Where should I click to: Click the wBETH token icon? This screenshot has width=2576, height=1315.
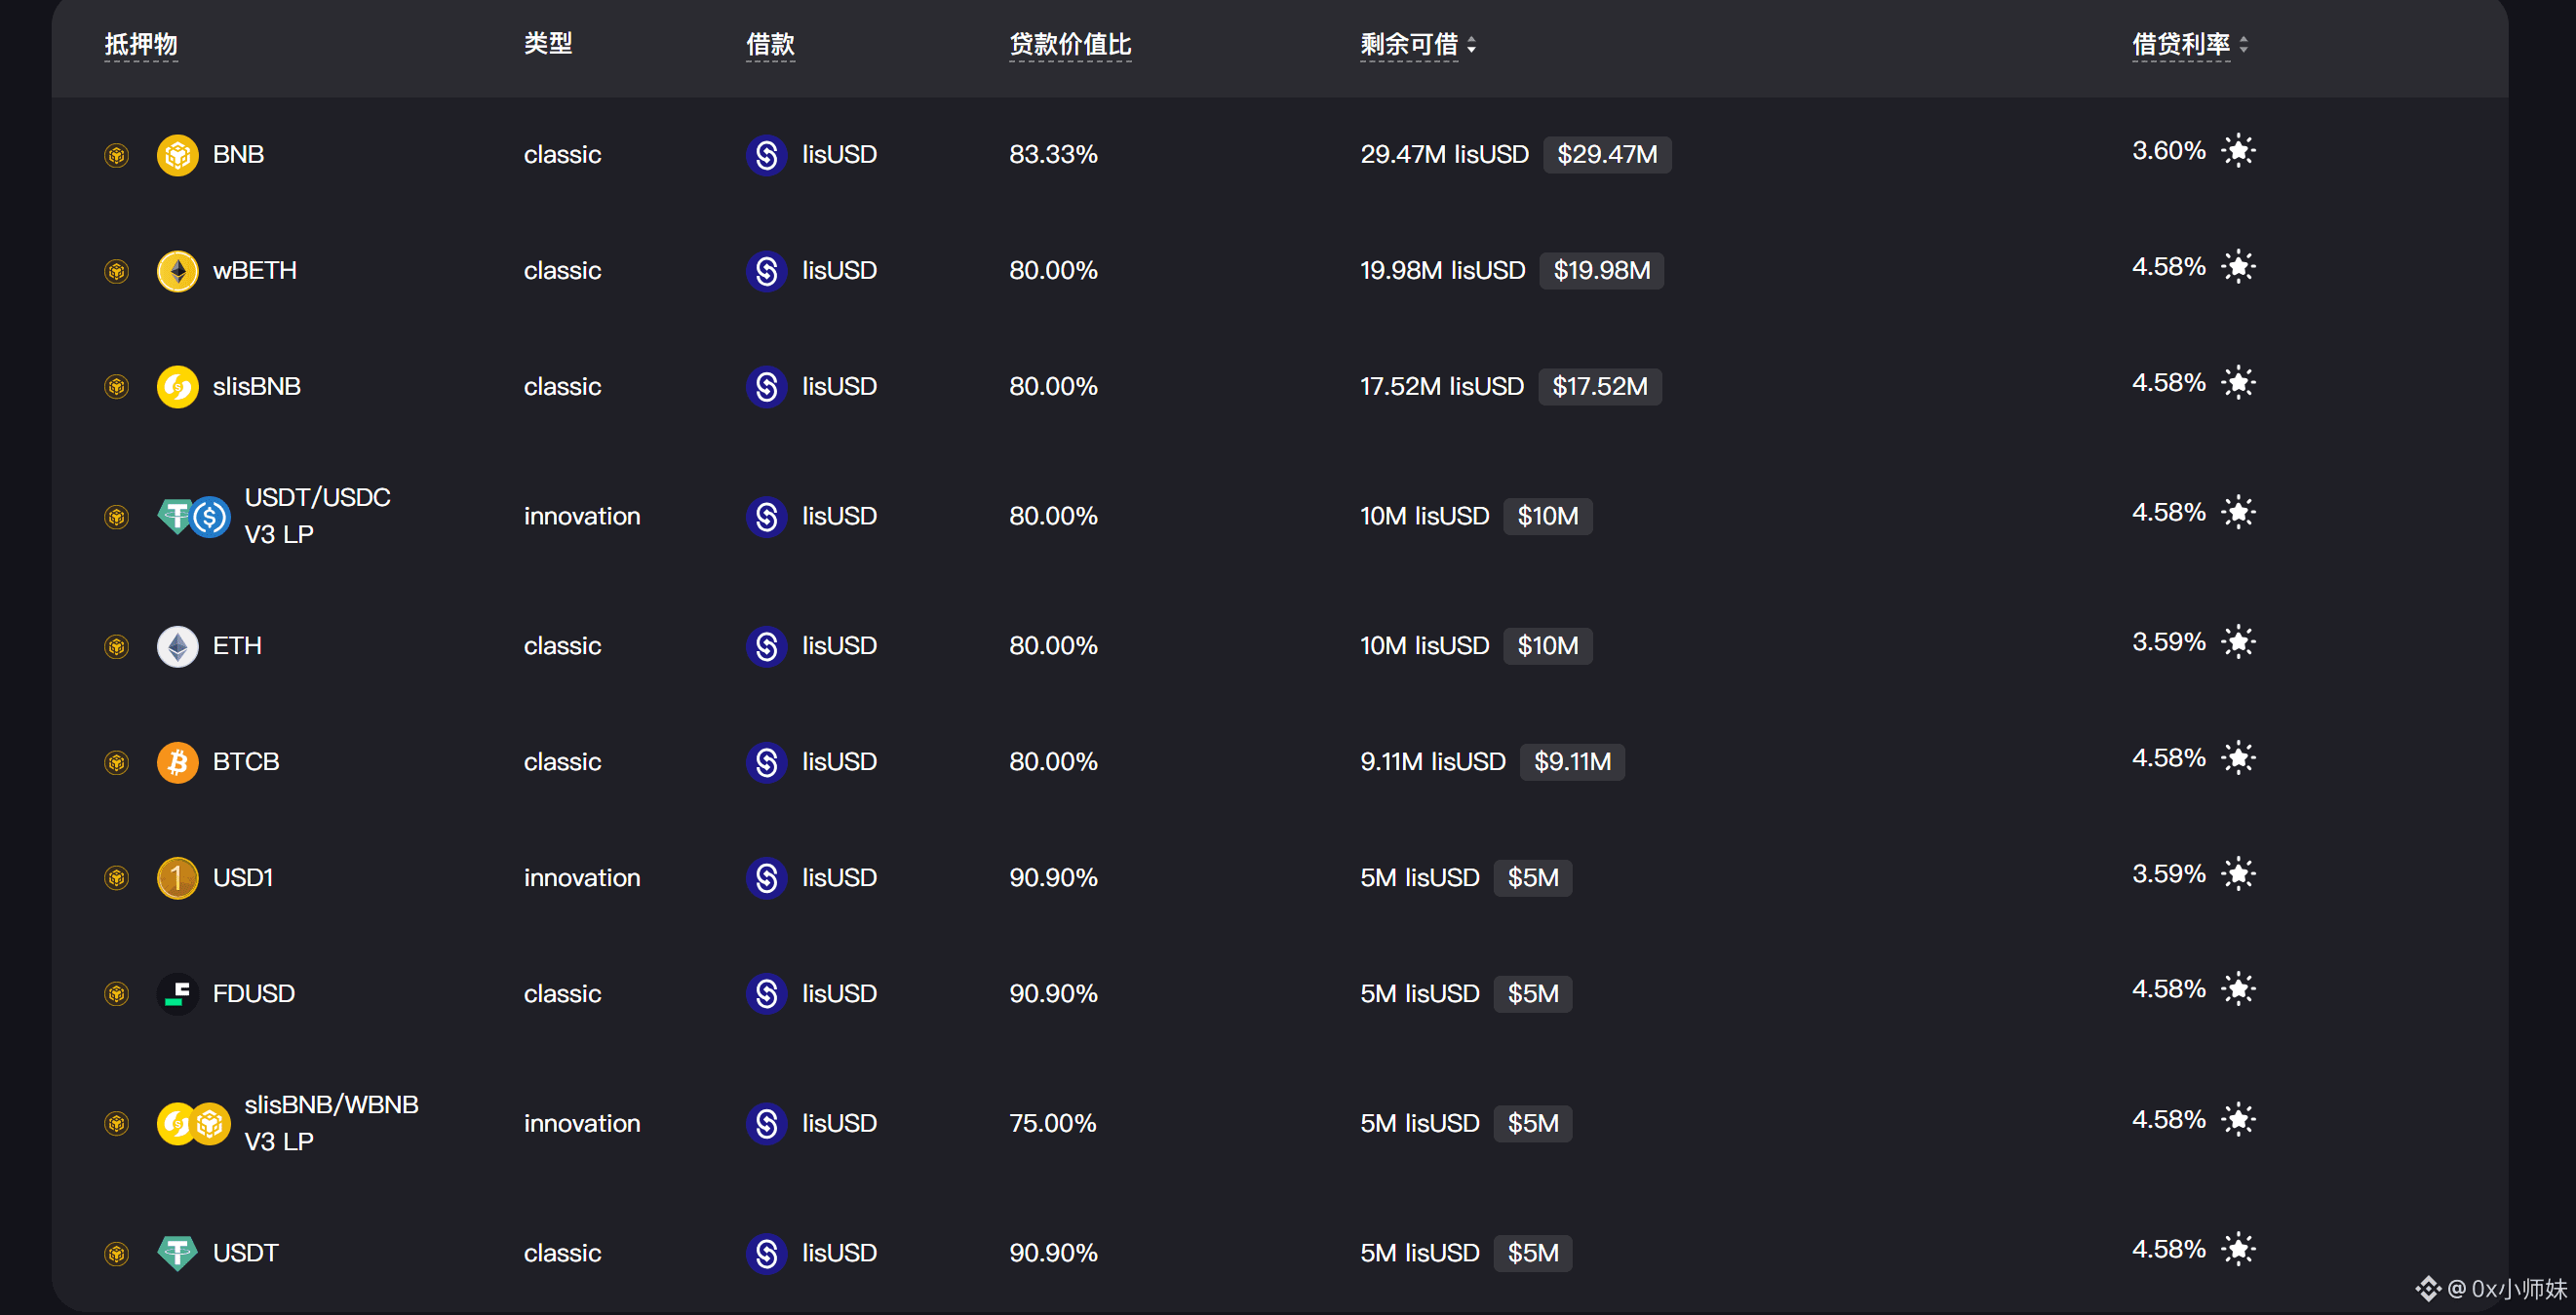pyautogui.click(x=177, y=271)
